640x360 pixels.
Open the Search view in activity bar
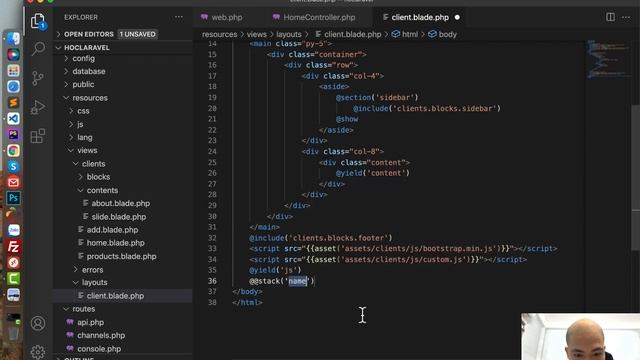coord(38,49)
